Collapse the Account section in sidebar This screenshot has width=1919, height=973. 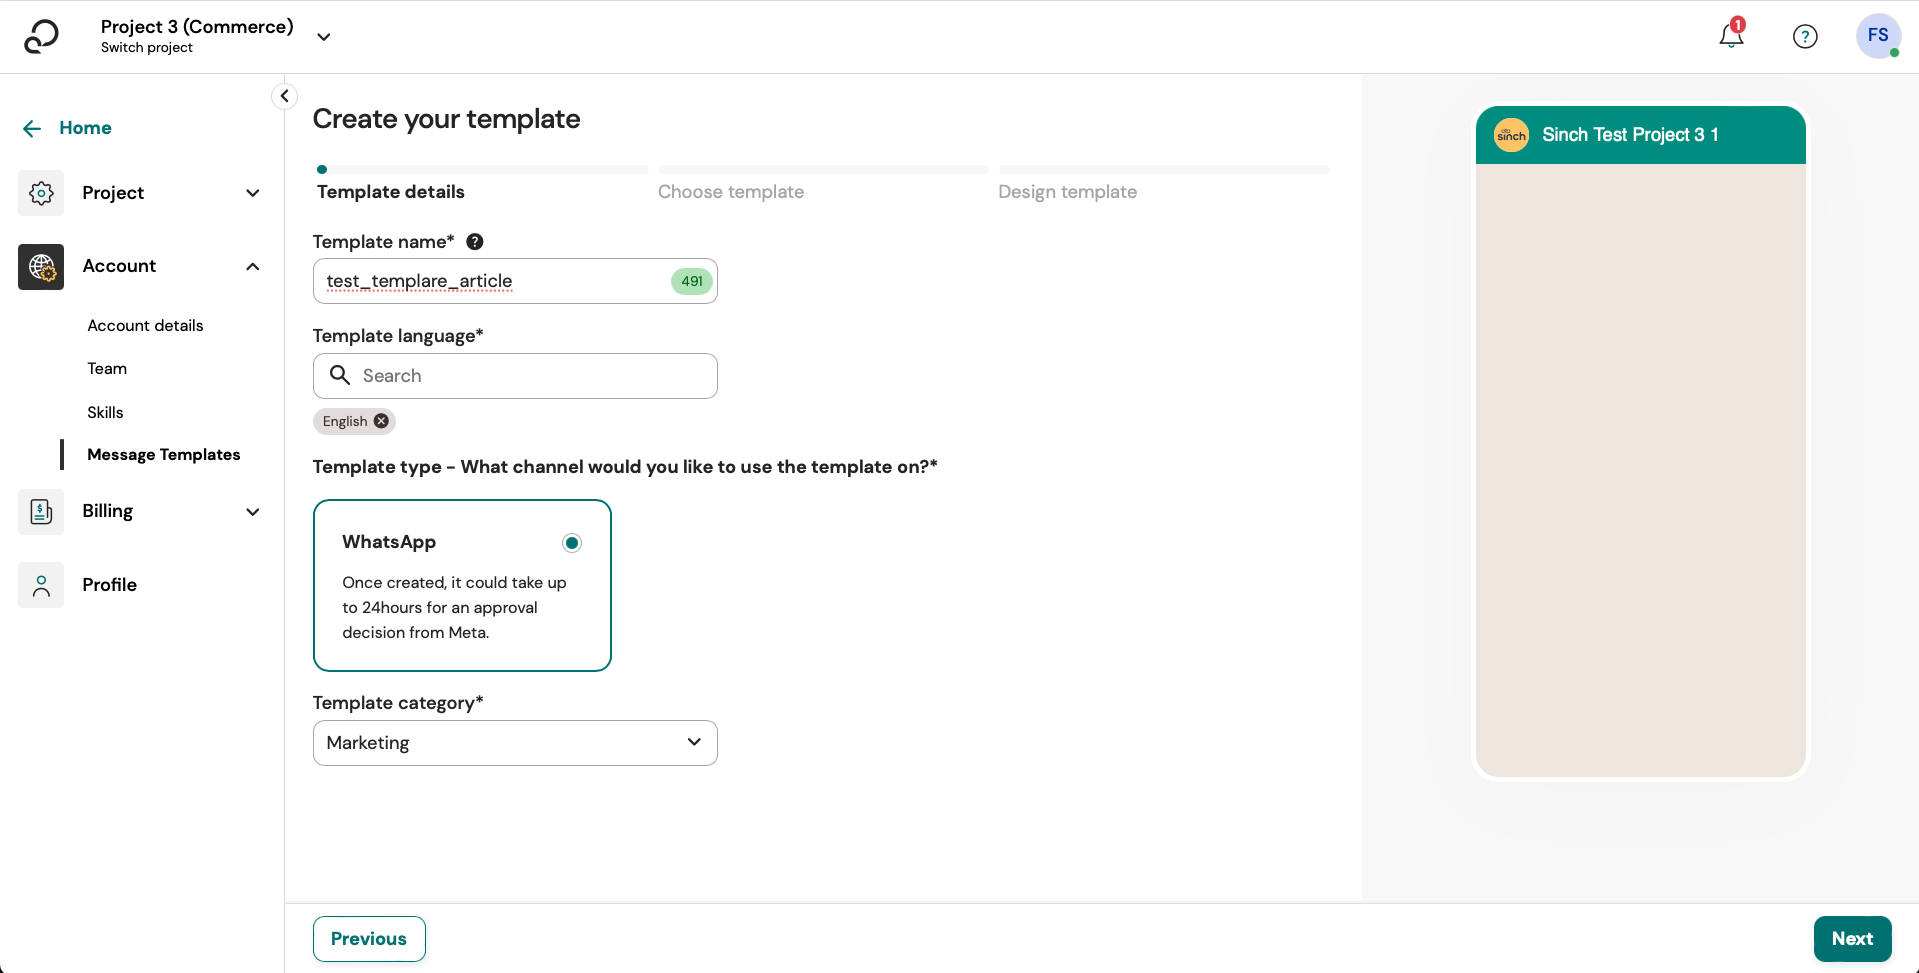coord(252,266)
